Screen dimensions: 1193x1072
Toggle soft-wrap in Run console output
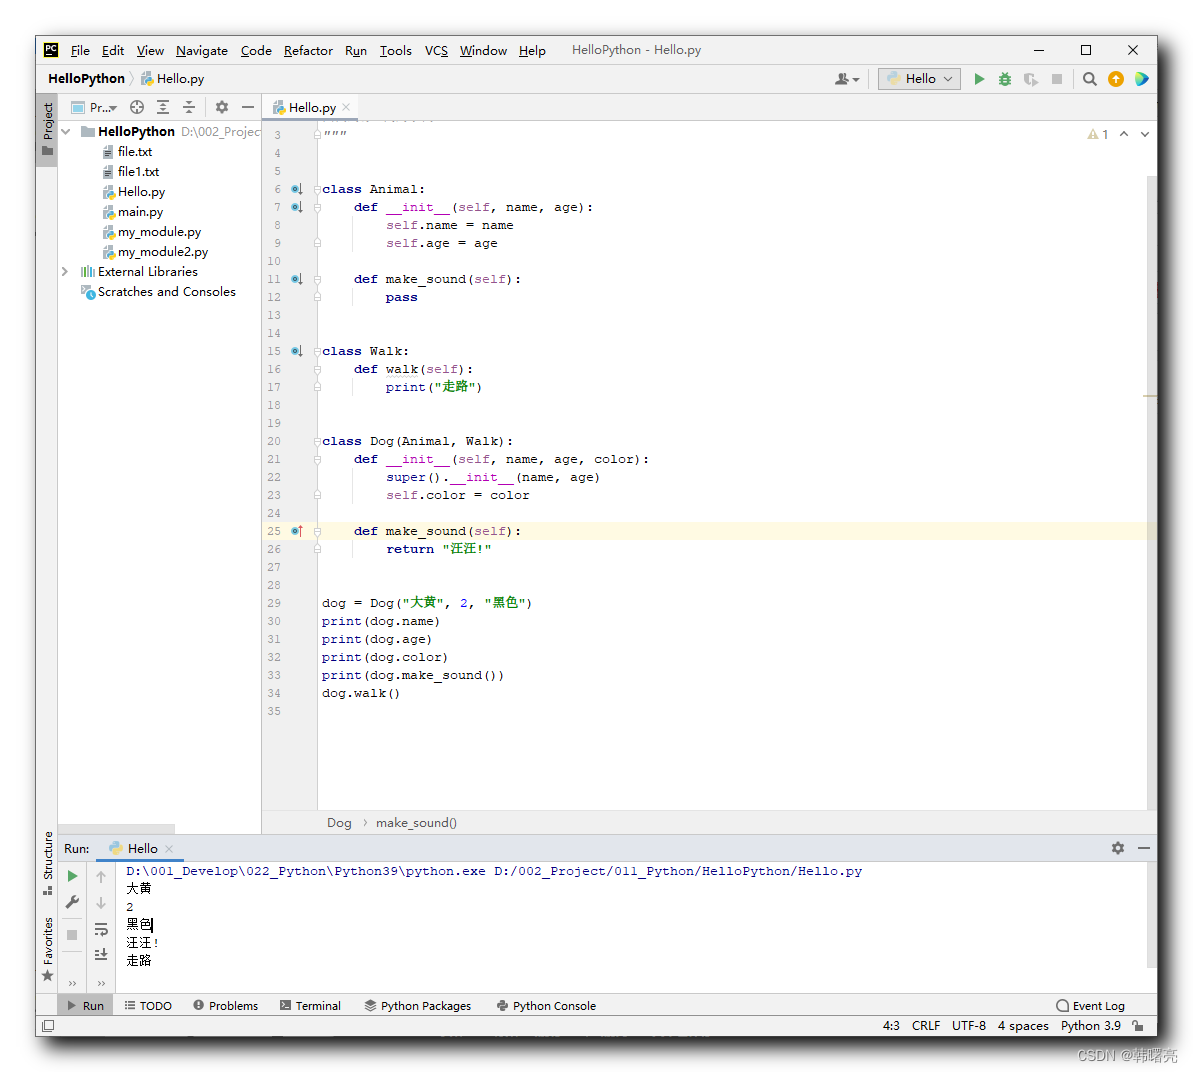pyautogui.click(x=101, y=929)
